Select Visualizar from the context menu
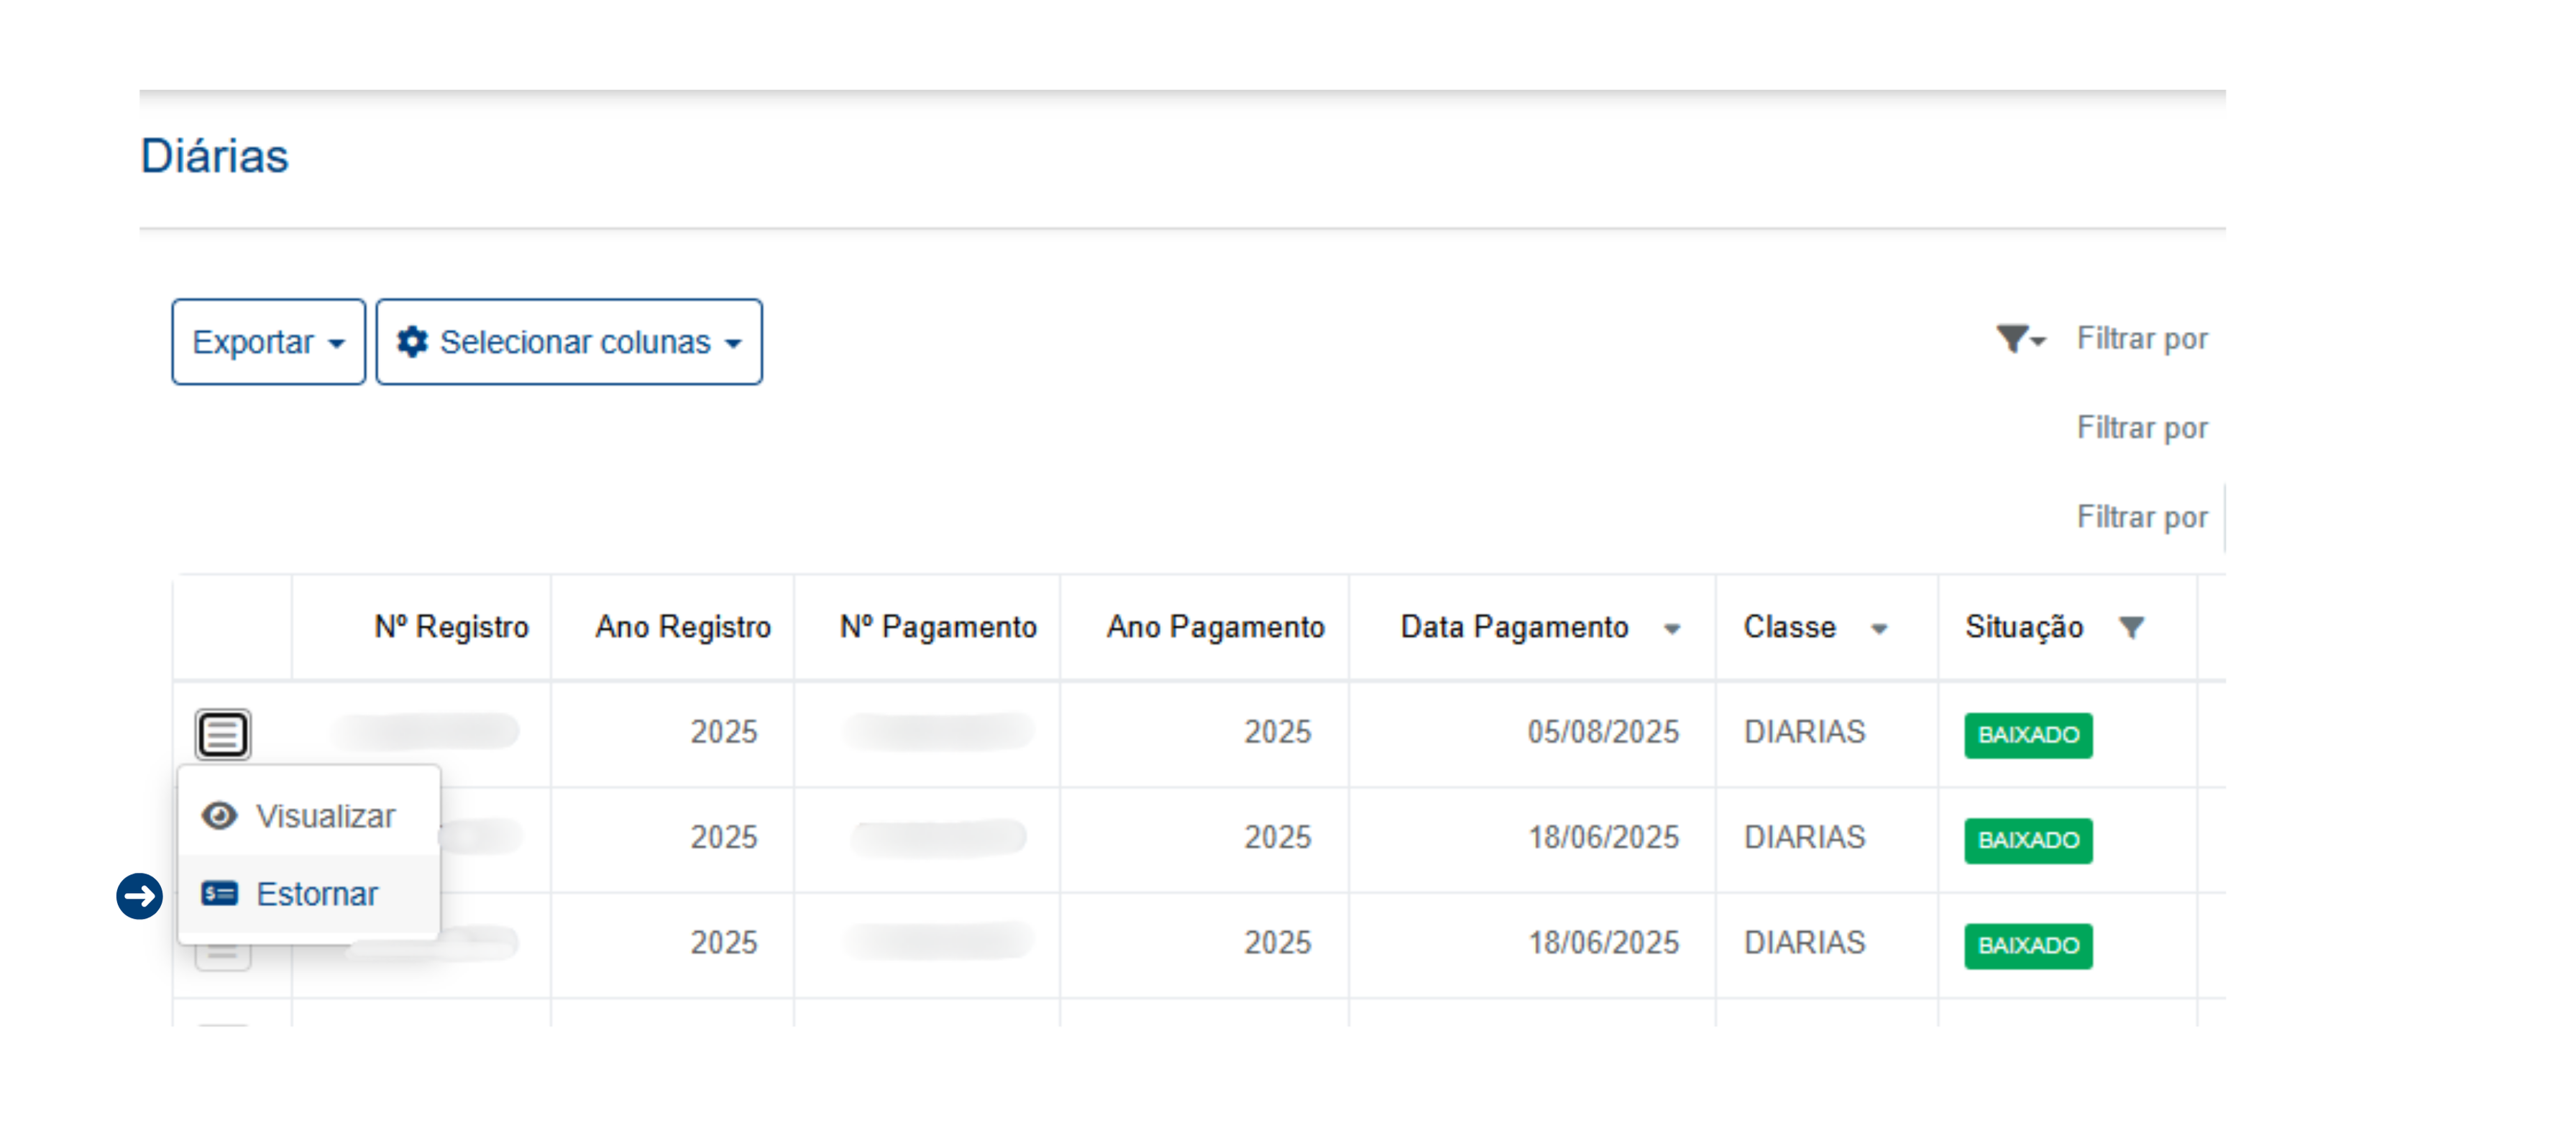This screenshot has height=1141, width=2576. 324,816
